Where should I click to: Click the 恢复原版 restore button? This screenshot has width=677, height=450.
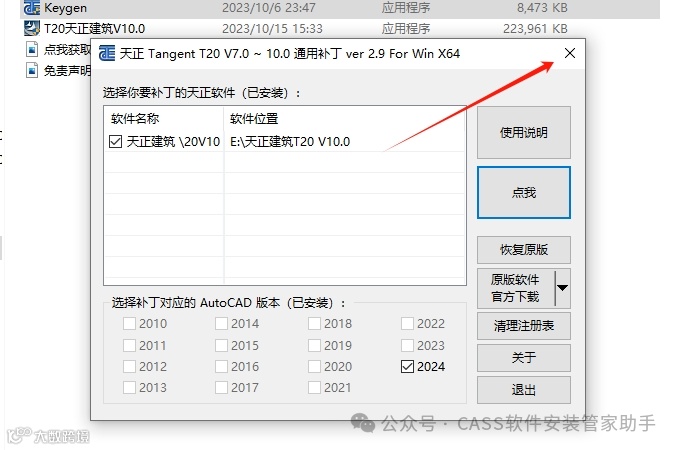(x=524, y=250)
